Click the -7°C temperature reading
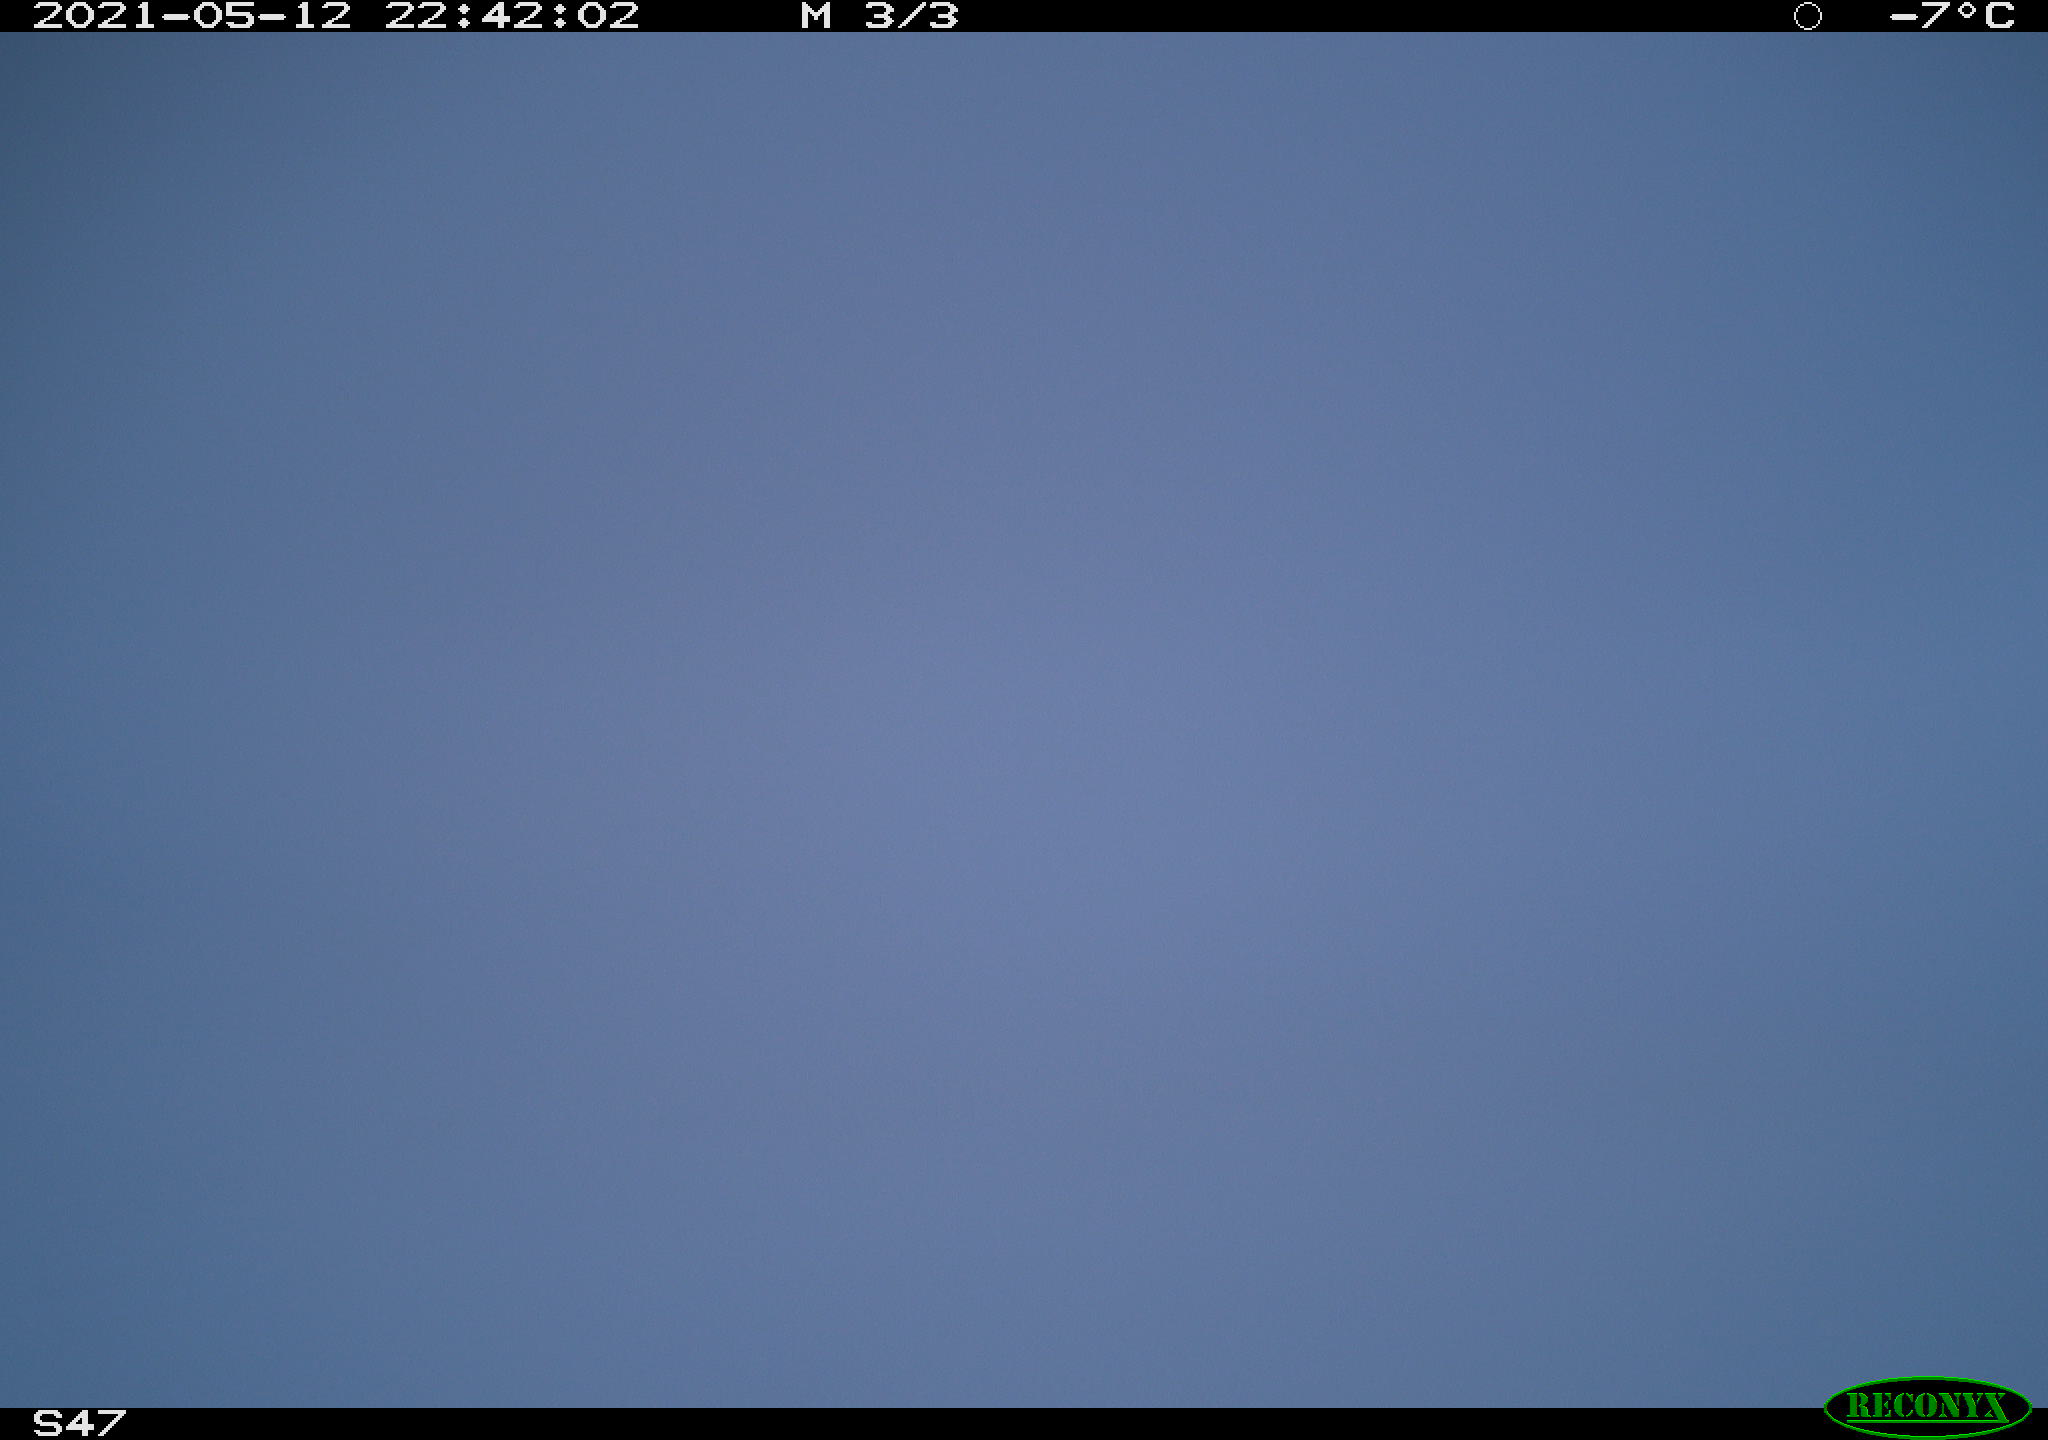The height and width of the screenshot is (1440, 2048). click(x=1952, y=16)
